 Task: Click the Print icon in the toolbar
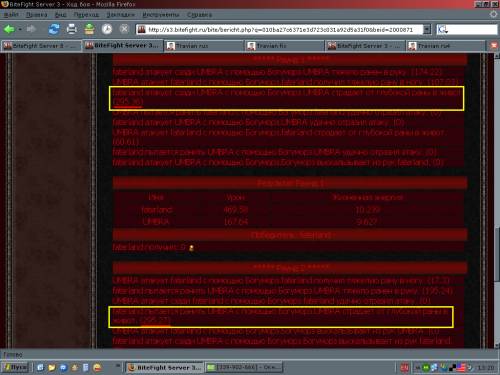(71, 29)
